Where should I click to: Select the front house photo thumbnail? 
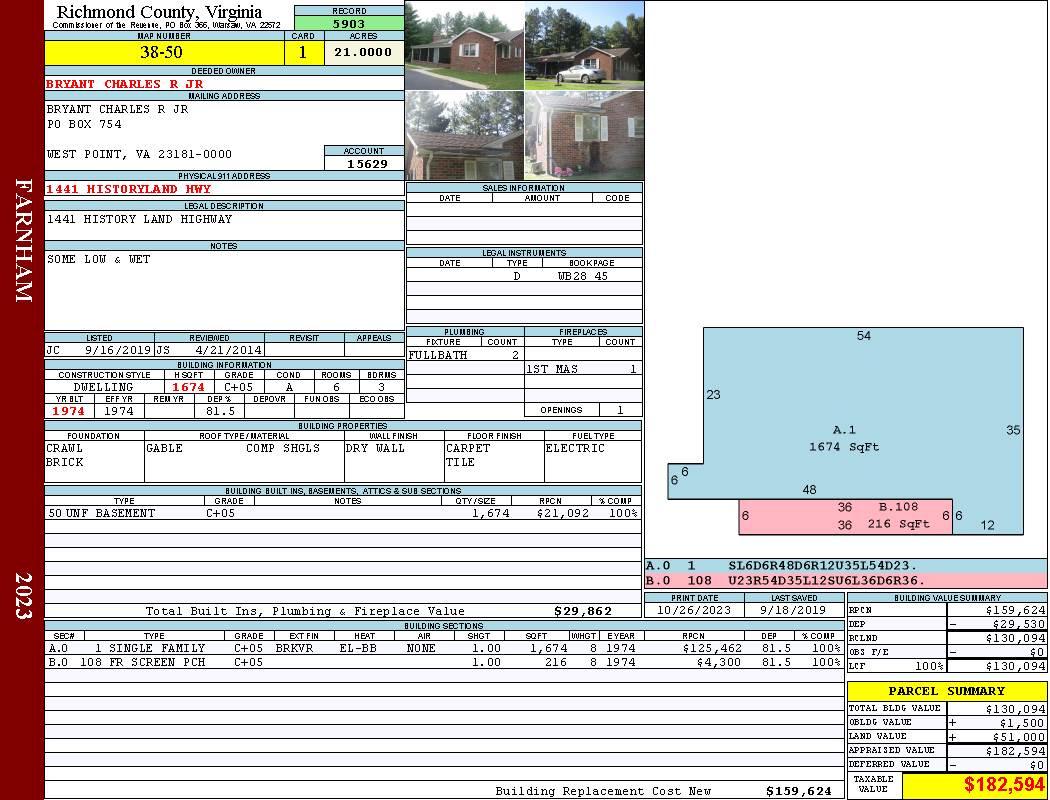pyautogui.click(x=465, y=46)
